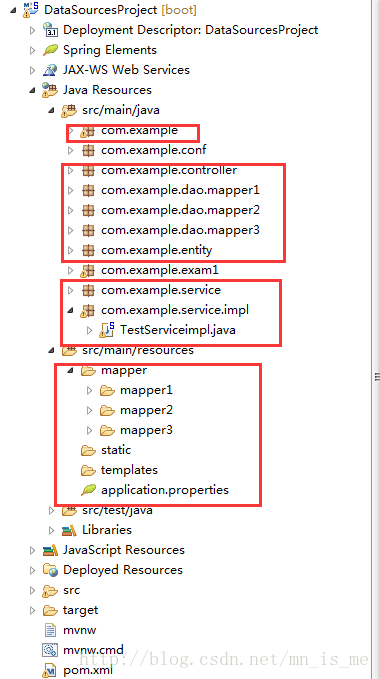Image resolution: width=380 pixels, height=679 pixels.
Task: Expand the Spring Elements node
Action: point(32,50)
